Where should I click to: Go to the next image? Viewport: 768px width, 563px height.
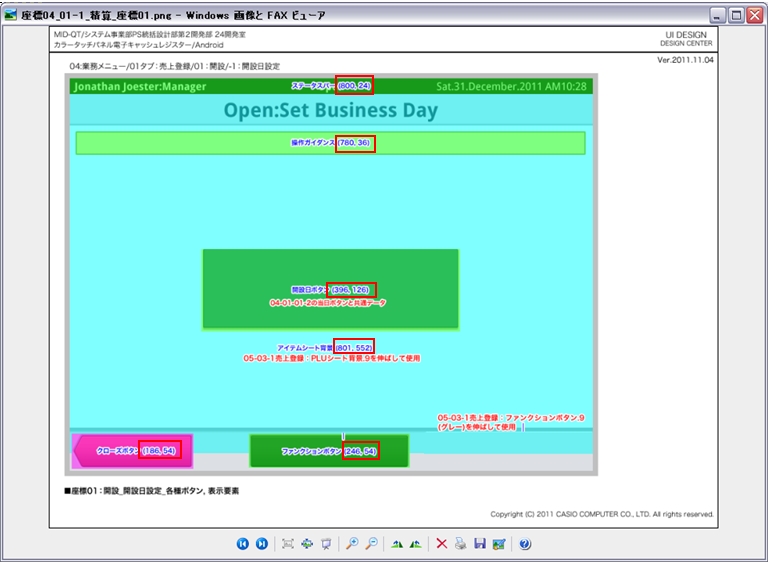click(261, 543)
